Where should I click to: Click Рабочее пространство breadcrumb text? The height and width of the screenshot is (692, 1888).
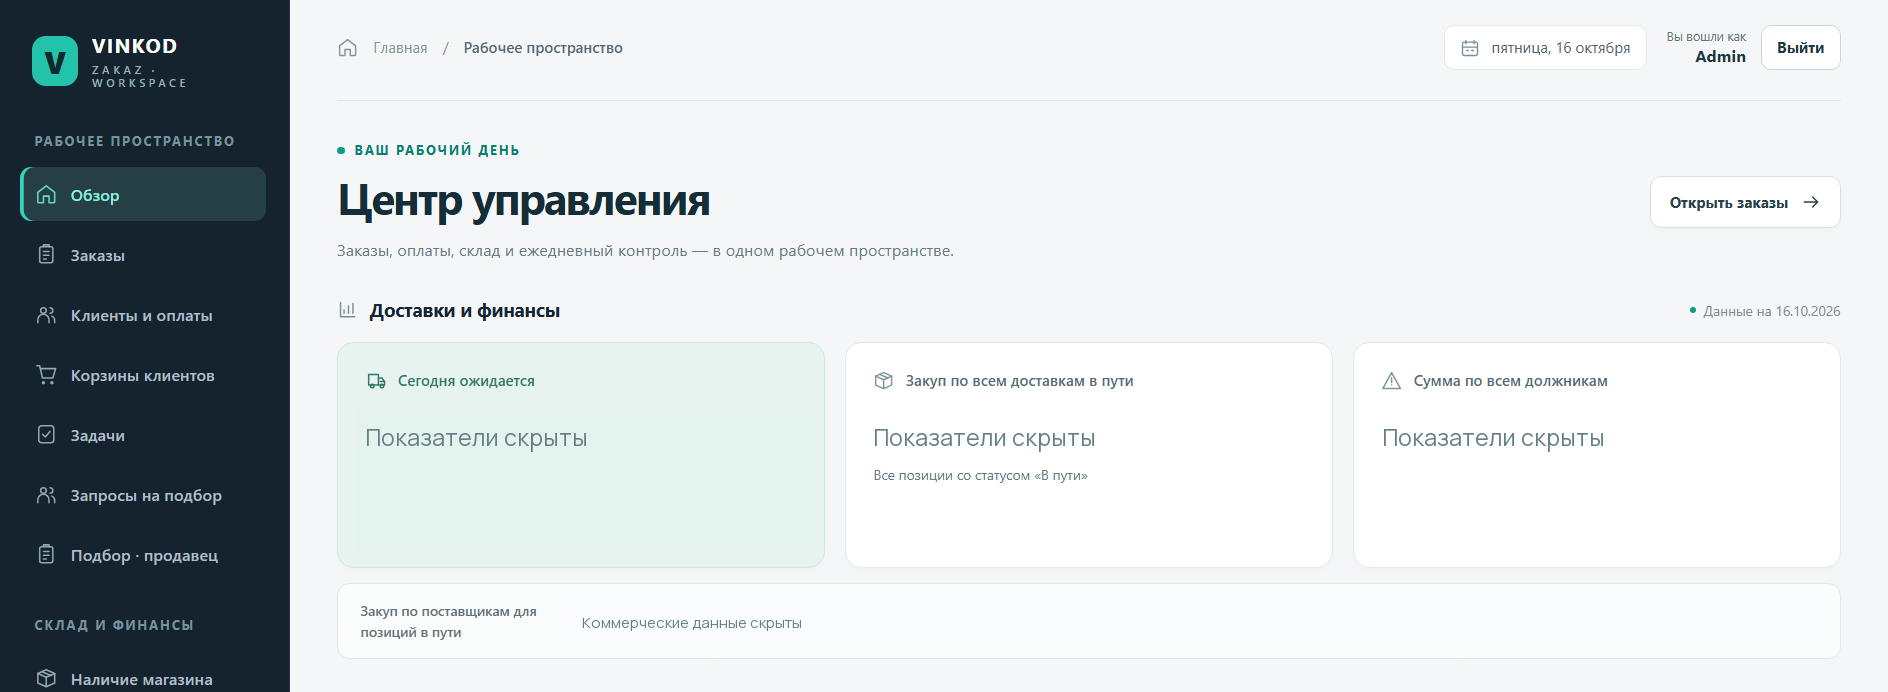[x=543, y=48]
